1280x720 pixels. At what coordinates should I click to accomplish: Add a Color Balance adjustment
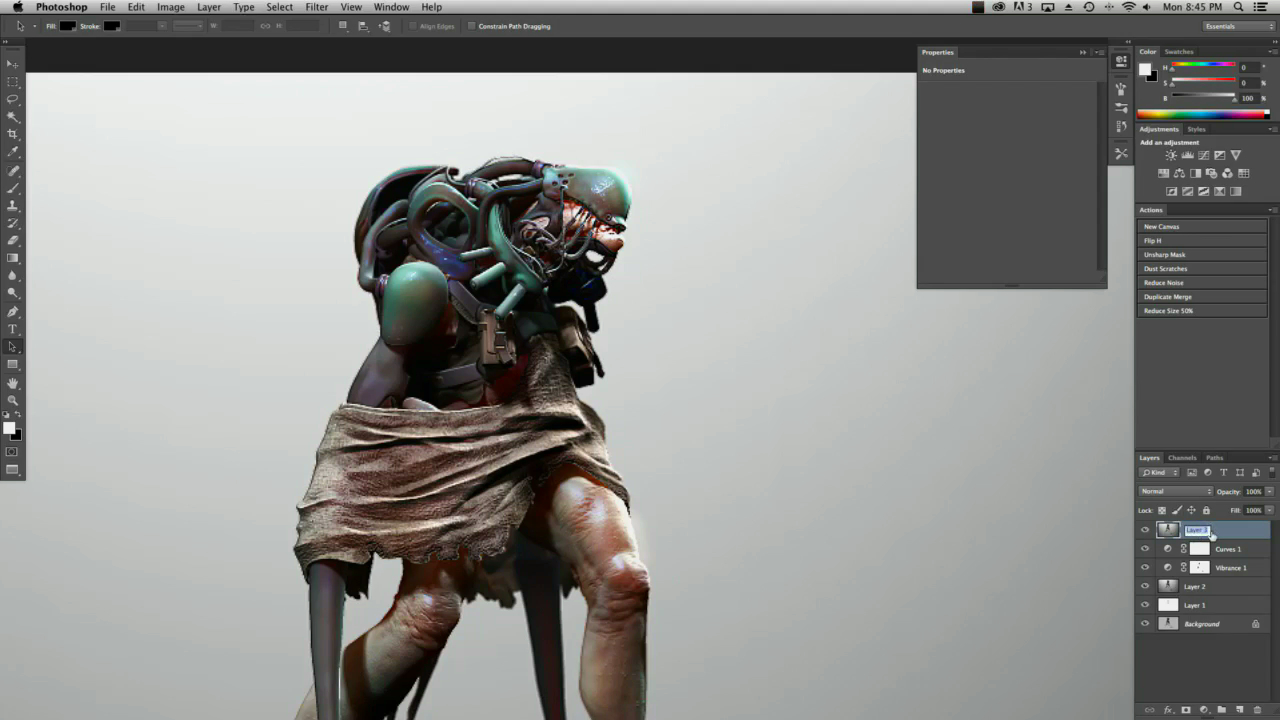coord(1179,173)
